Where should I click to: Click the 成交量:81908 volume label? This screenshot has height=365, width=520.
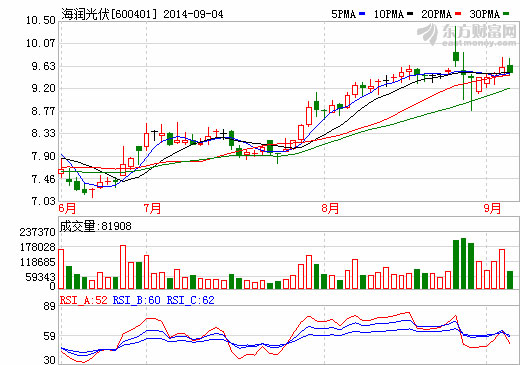pyautogui.click(x=96, y=226)
